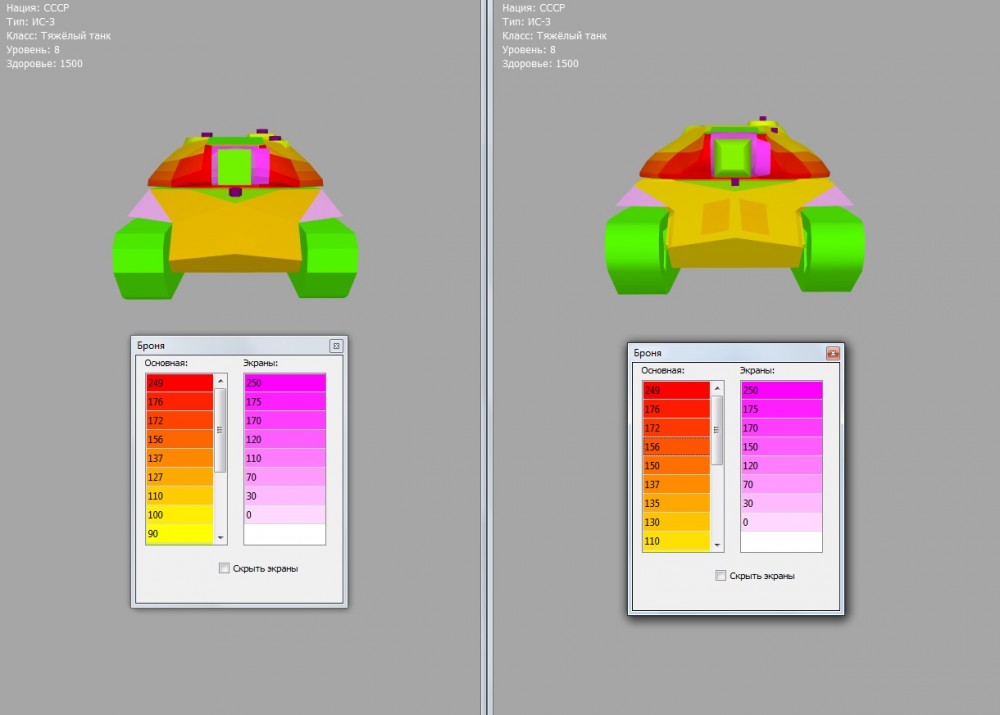Click scroll-down arrow in right Основная list
Screen dimensions: 1000x715
point(717,545)
